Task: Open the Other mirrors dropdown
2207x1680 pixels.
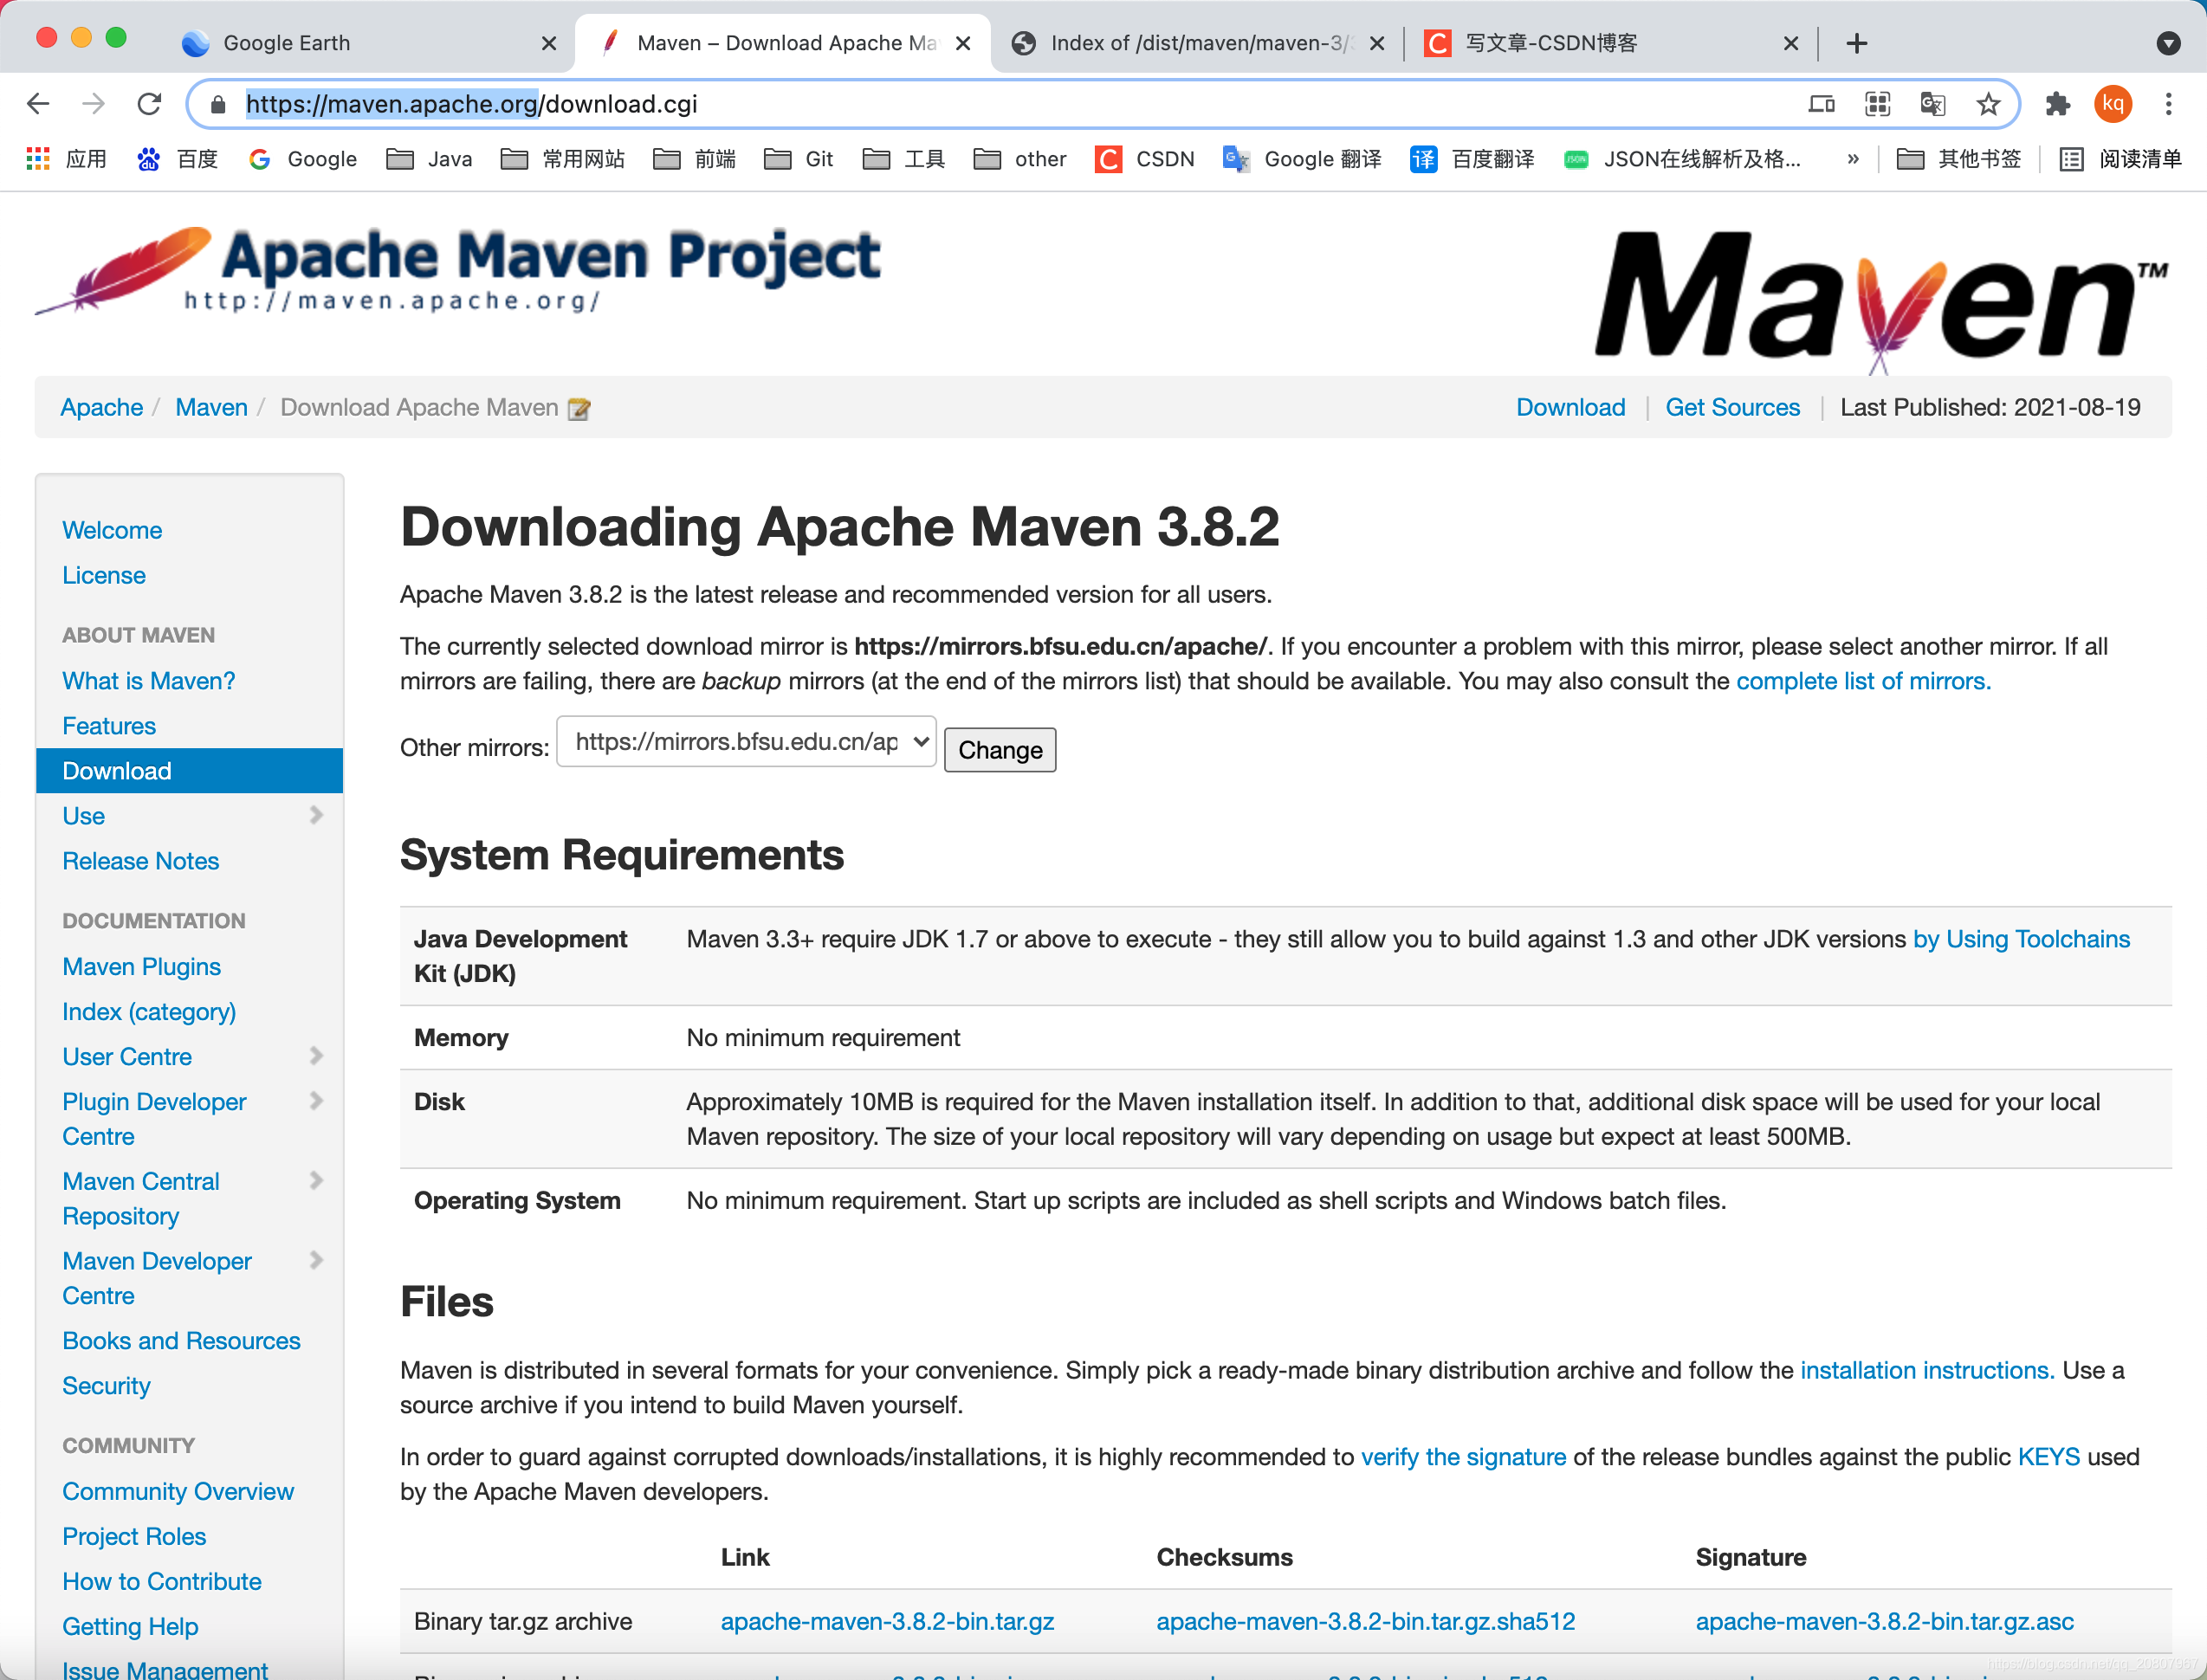Action: point(746,742)
